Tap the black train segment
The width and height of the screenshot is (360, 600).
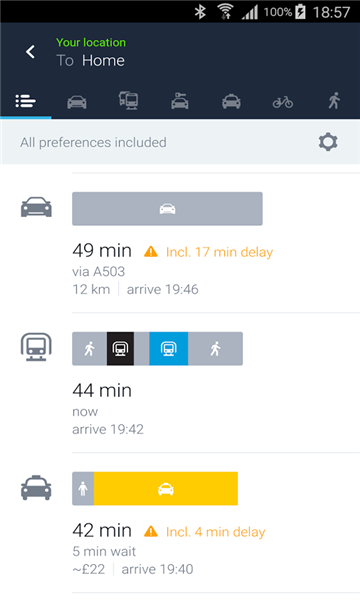click(x=120, y=349)
